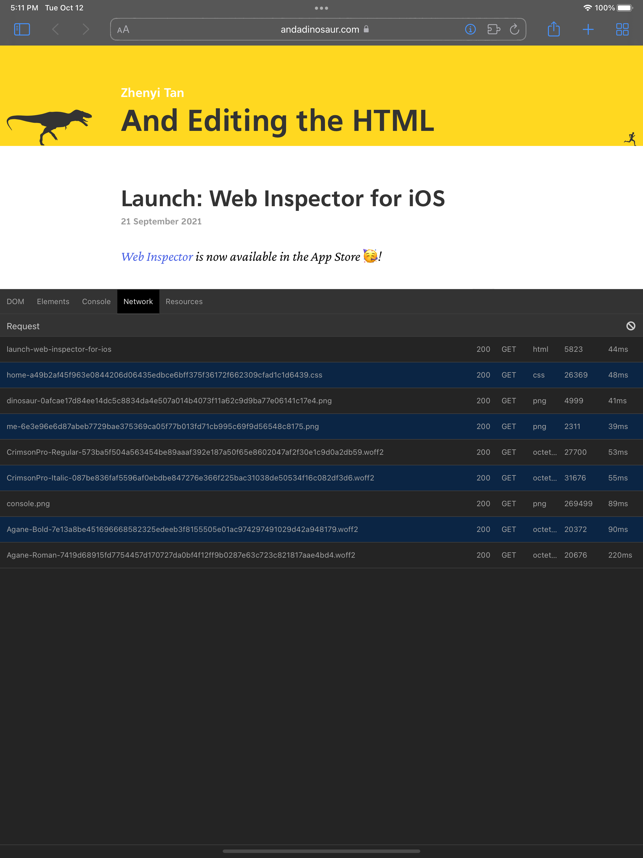Switch to the Resources tab

(184, 302)
